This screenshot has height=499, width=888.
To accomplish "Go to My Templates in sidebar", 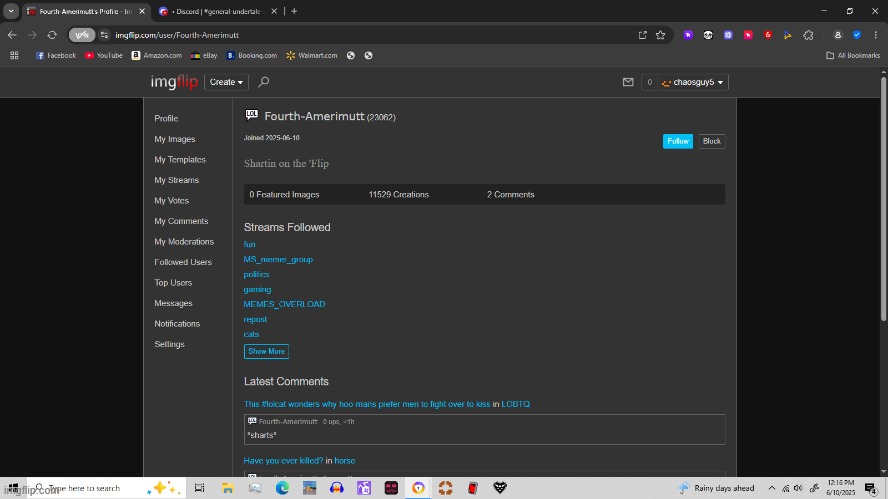I will pos(180,160).
